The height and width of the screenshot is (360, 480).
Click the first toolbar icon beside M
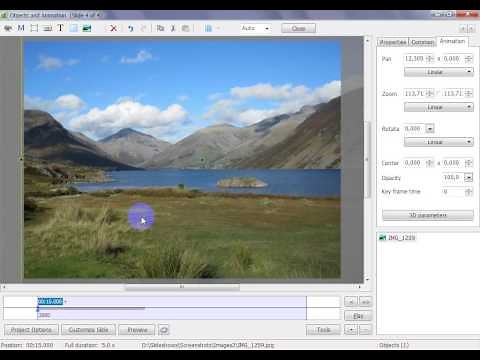coord(8,28)
